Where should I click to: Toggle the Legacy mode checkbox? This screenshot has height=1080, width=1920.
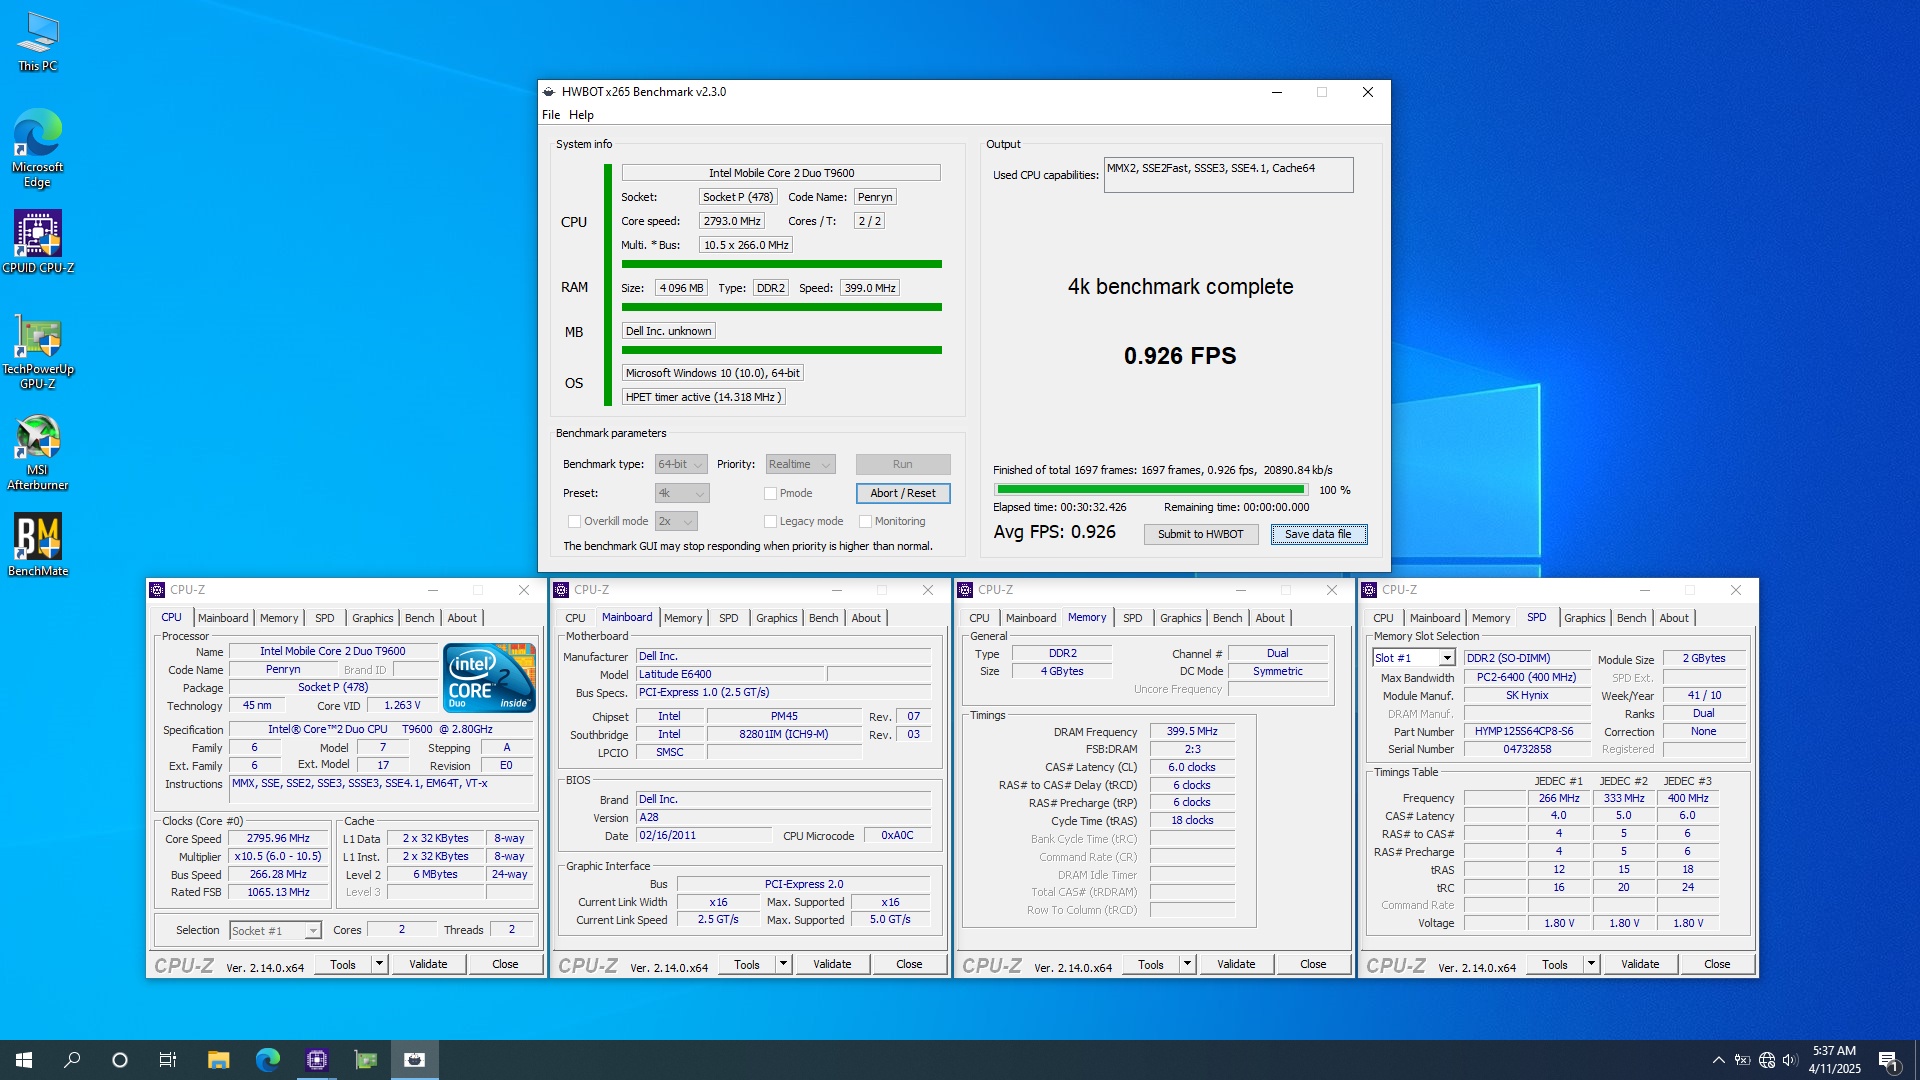tap(770, 521)
